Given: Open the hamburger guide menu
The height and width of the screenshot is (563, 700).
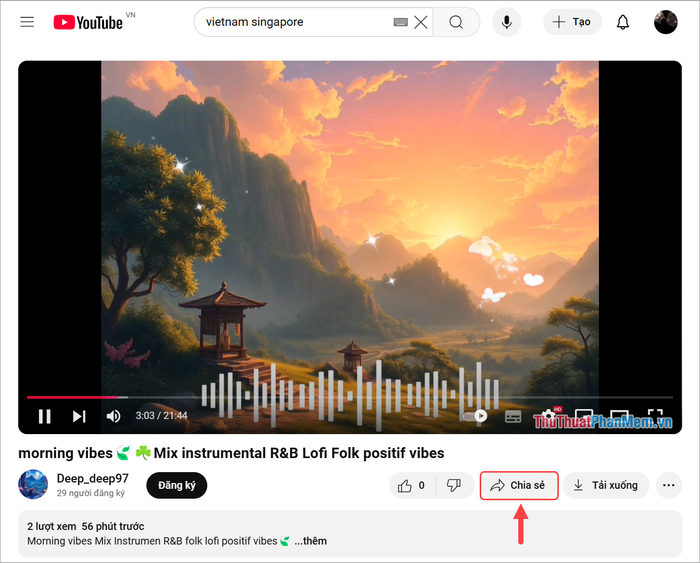Looking at the screenshot, I should [x=27, y=21].
